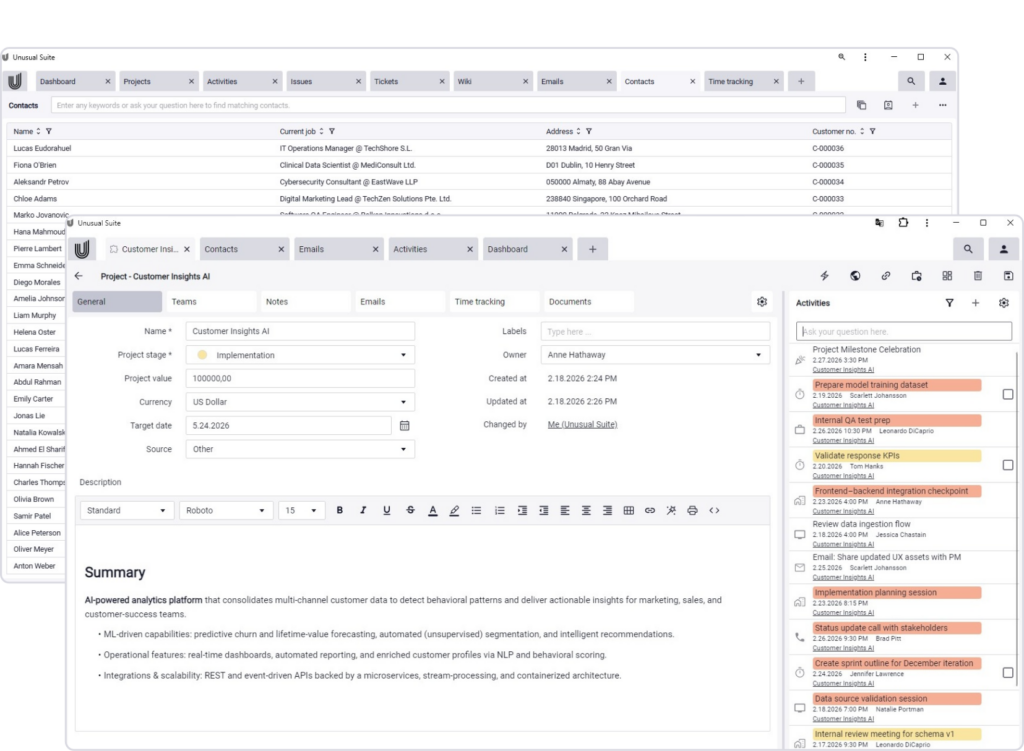Switch to the Time tracking tab
This screenshot has width=1024, height=751.
(494, 300)
